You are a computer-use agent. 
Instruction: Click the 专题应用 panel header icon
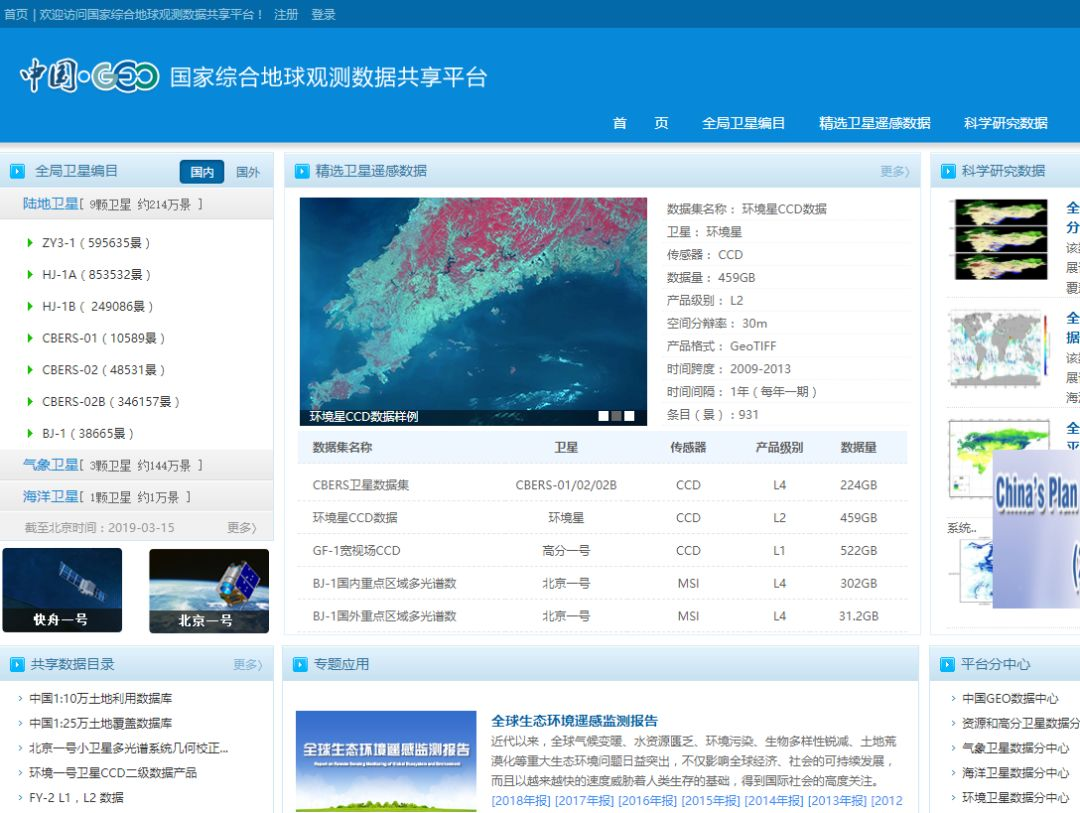coord(300,664)
